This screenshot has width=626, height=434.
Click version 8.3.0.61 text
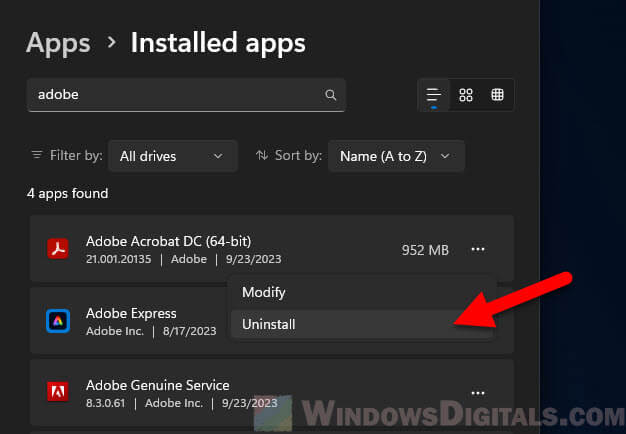tap(105, 403)
